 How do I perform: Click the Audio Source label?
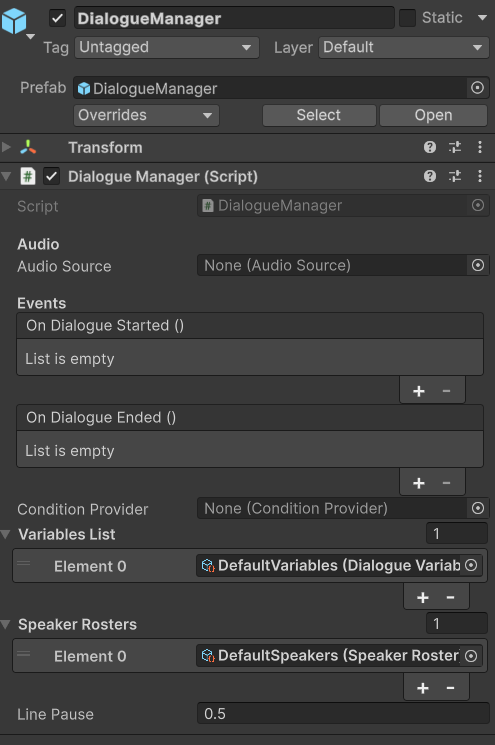pos(64,267)
